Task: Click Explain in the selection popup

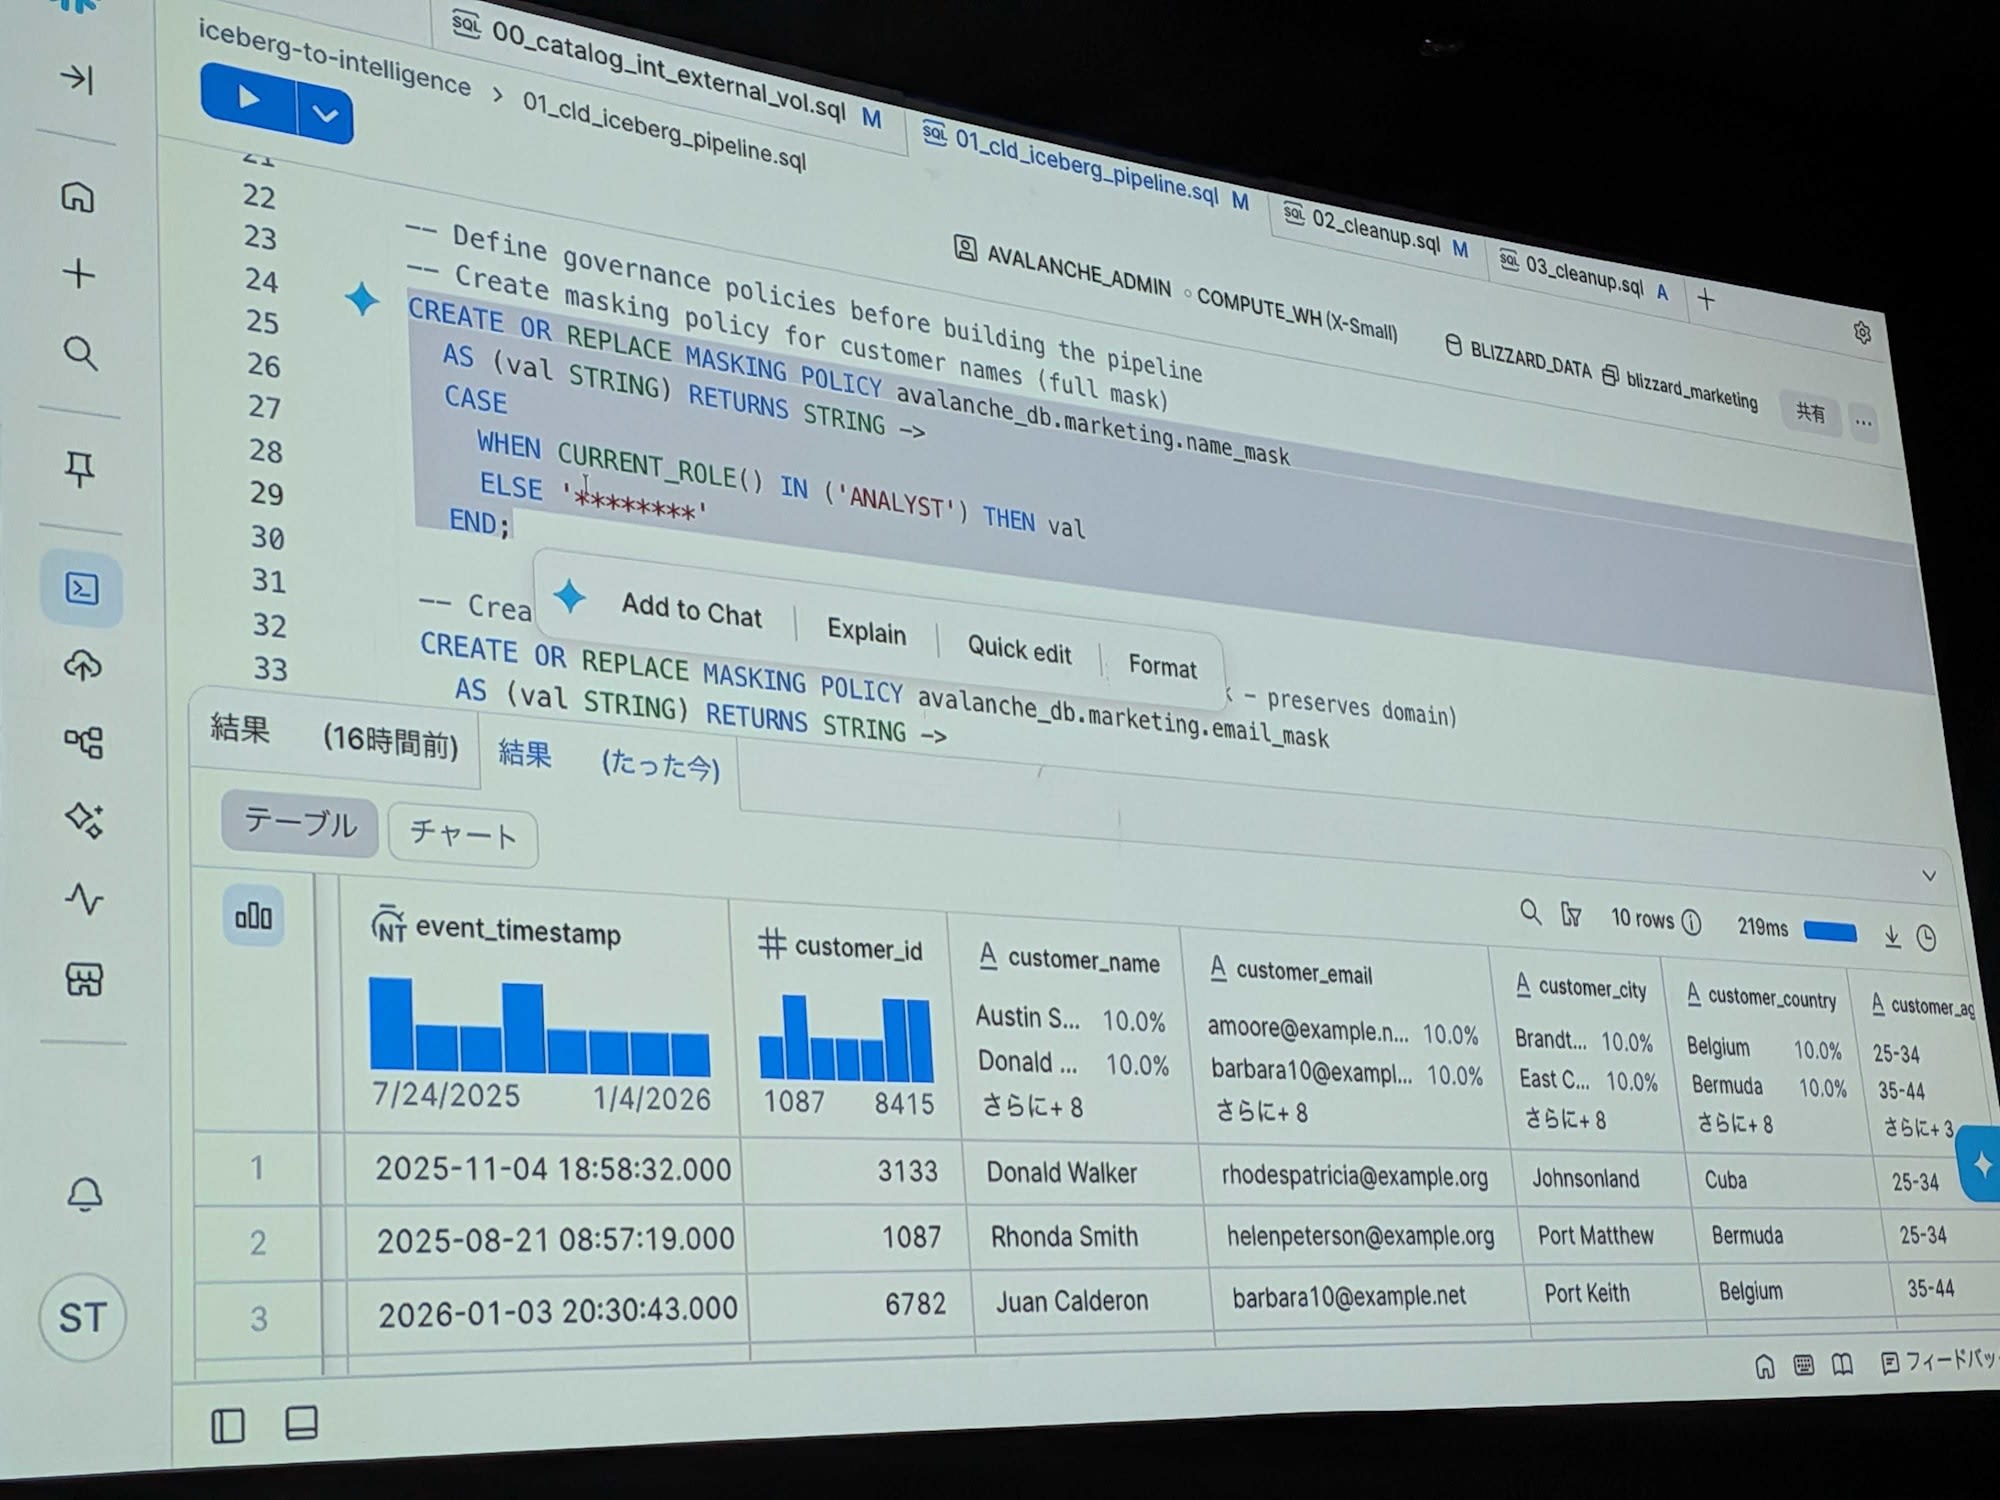Action: pos(866,631)
